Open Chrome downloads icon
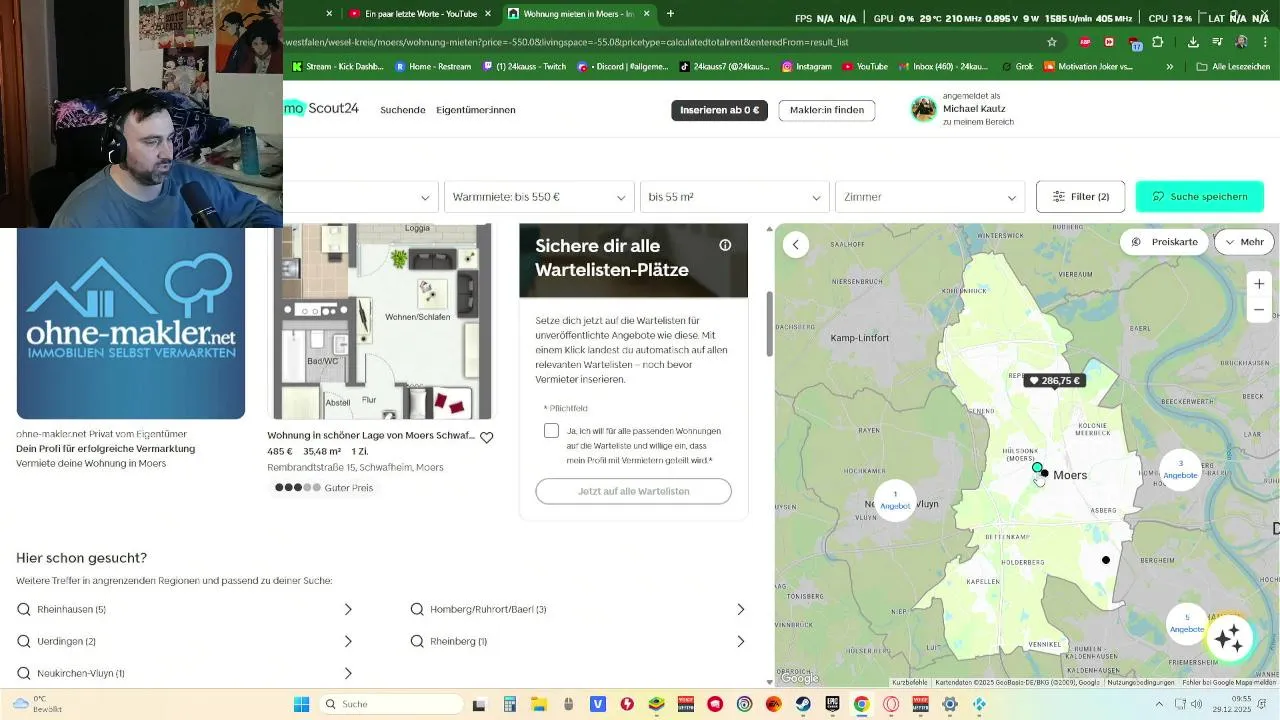1280x720 pixels. [1193, 42]
